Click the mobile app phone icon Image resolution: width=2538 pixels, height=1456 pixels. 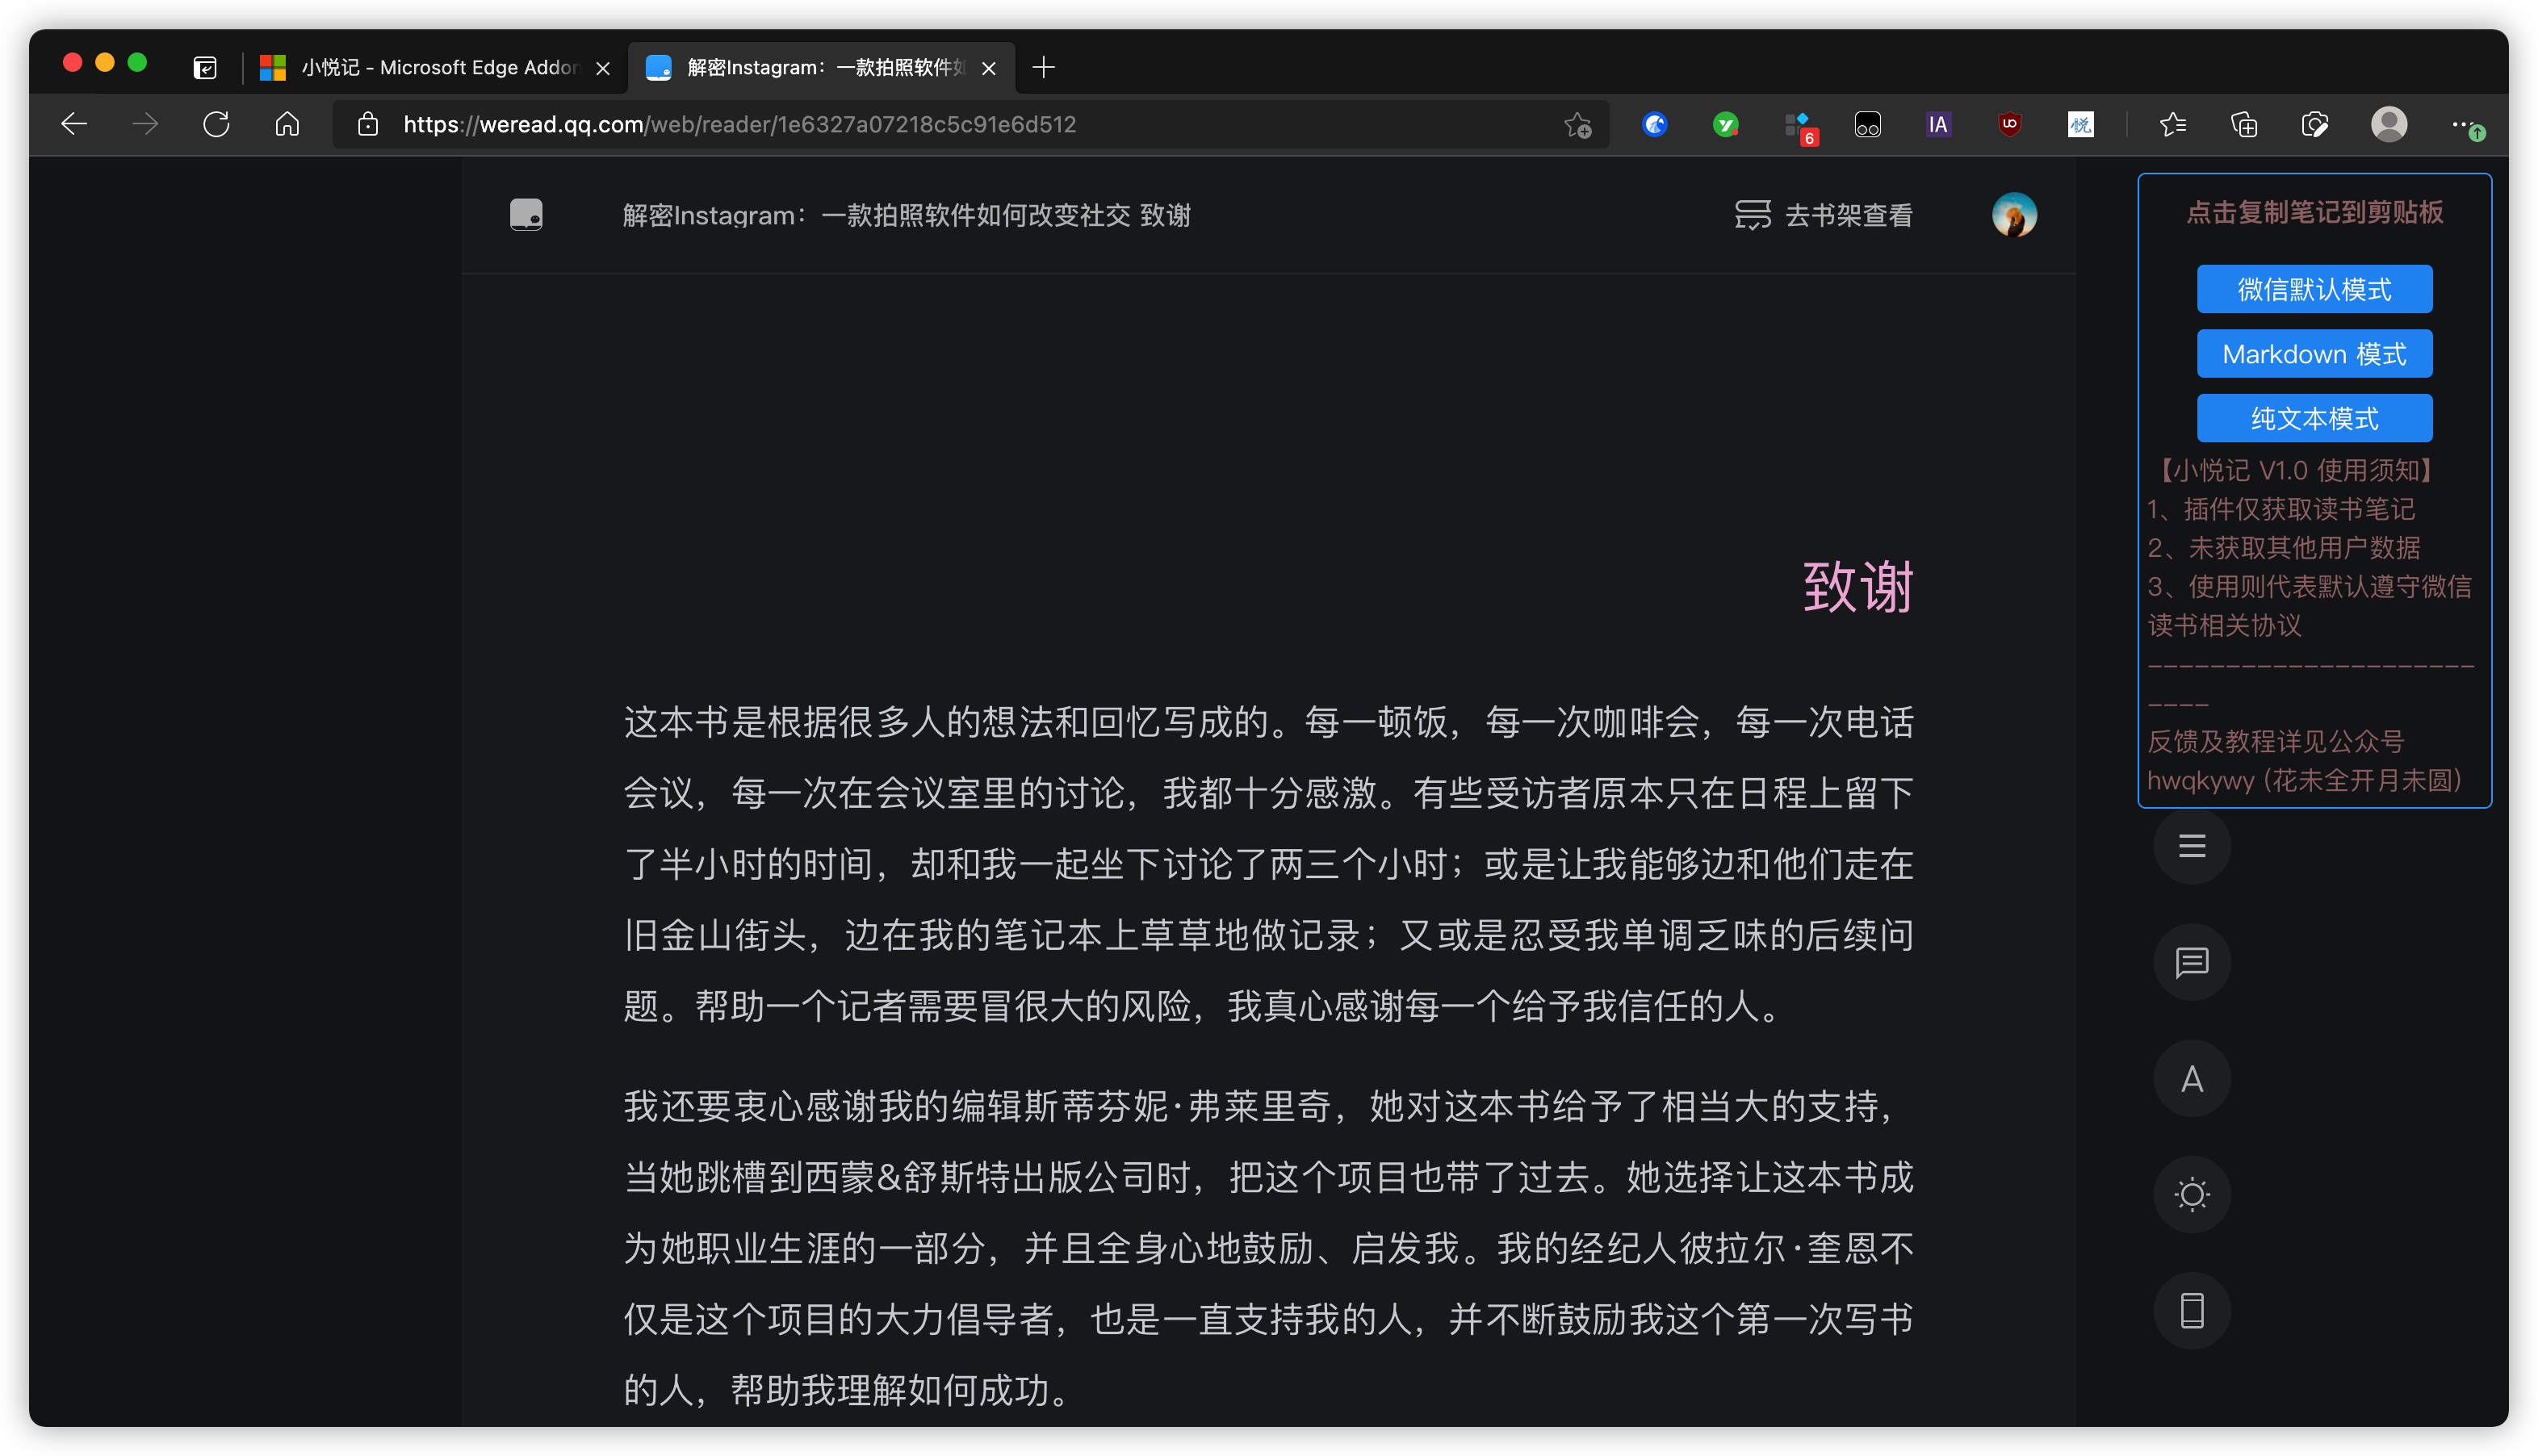tap(2191, 1311)
